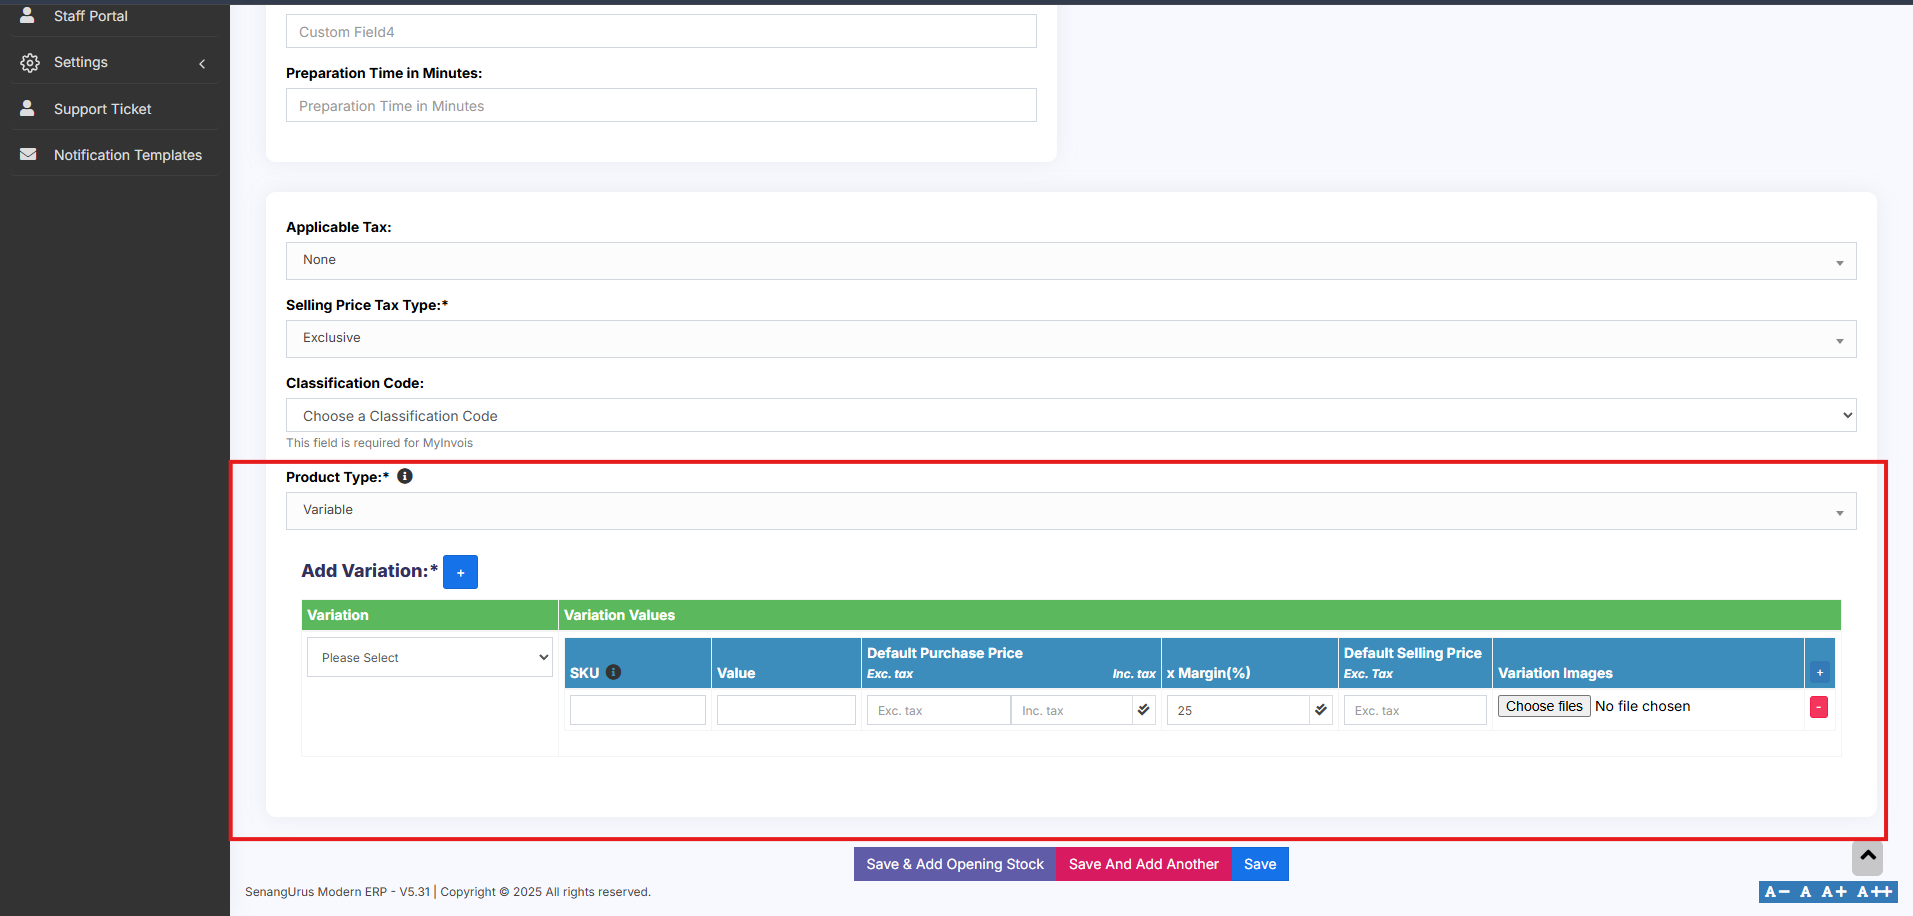Click Save & Add Opening Stock button
Viewport: 1913px width, 916px height.
[x=954, y=864]
